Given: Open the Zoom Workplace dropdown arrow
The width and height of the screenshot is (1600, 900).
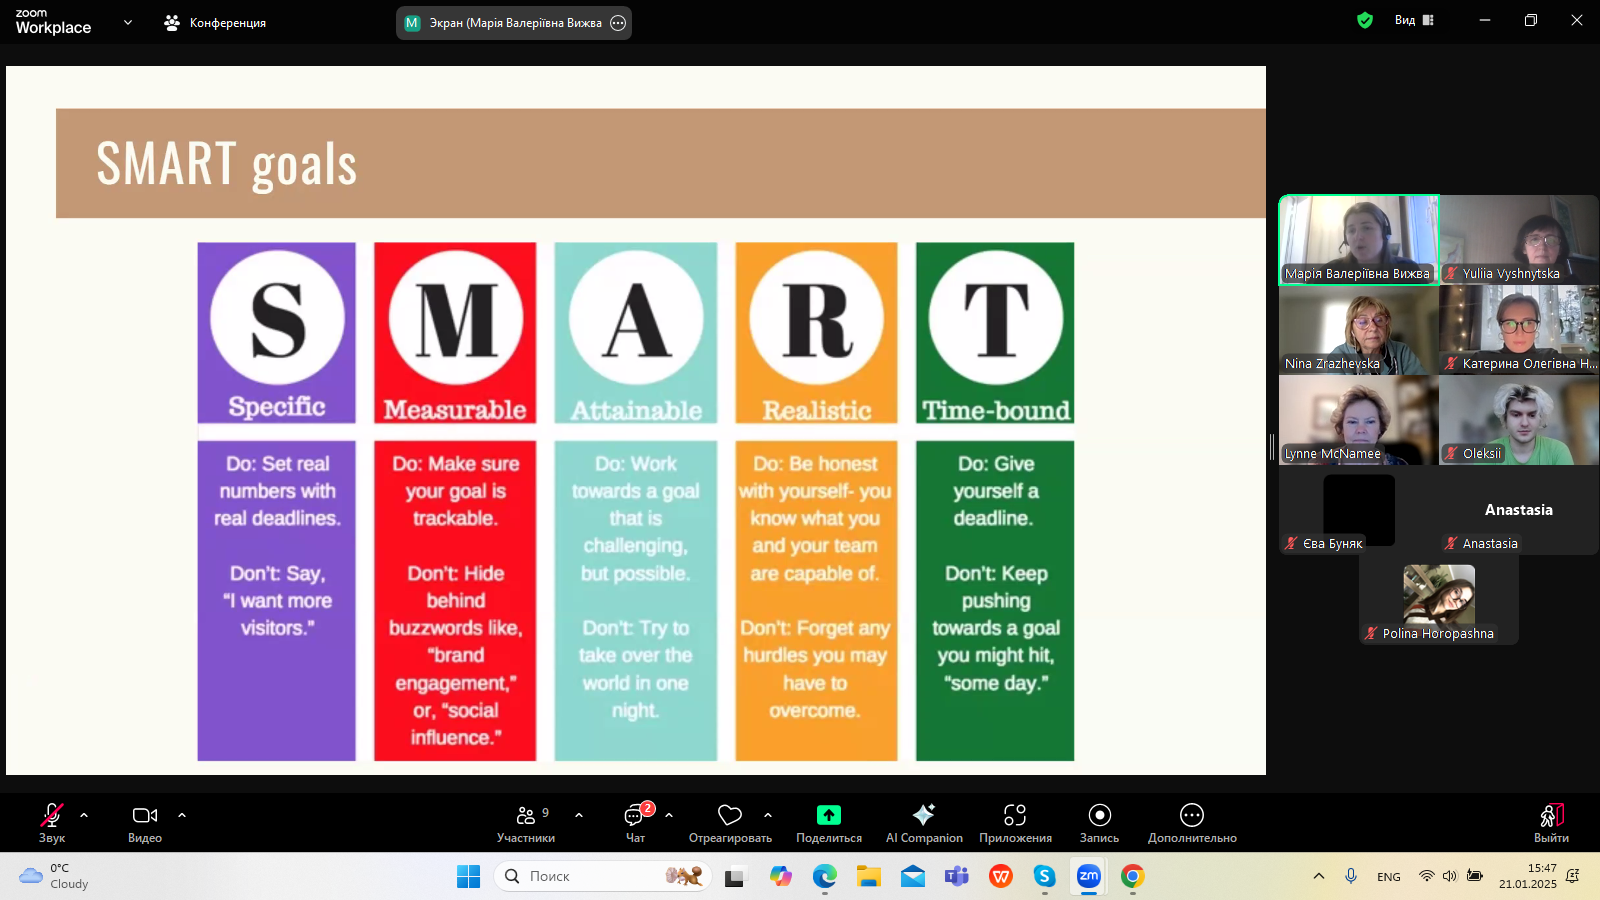Looking at the screenshot, I should [128, 22].
